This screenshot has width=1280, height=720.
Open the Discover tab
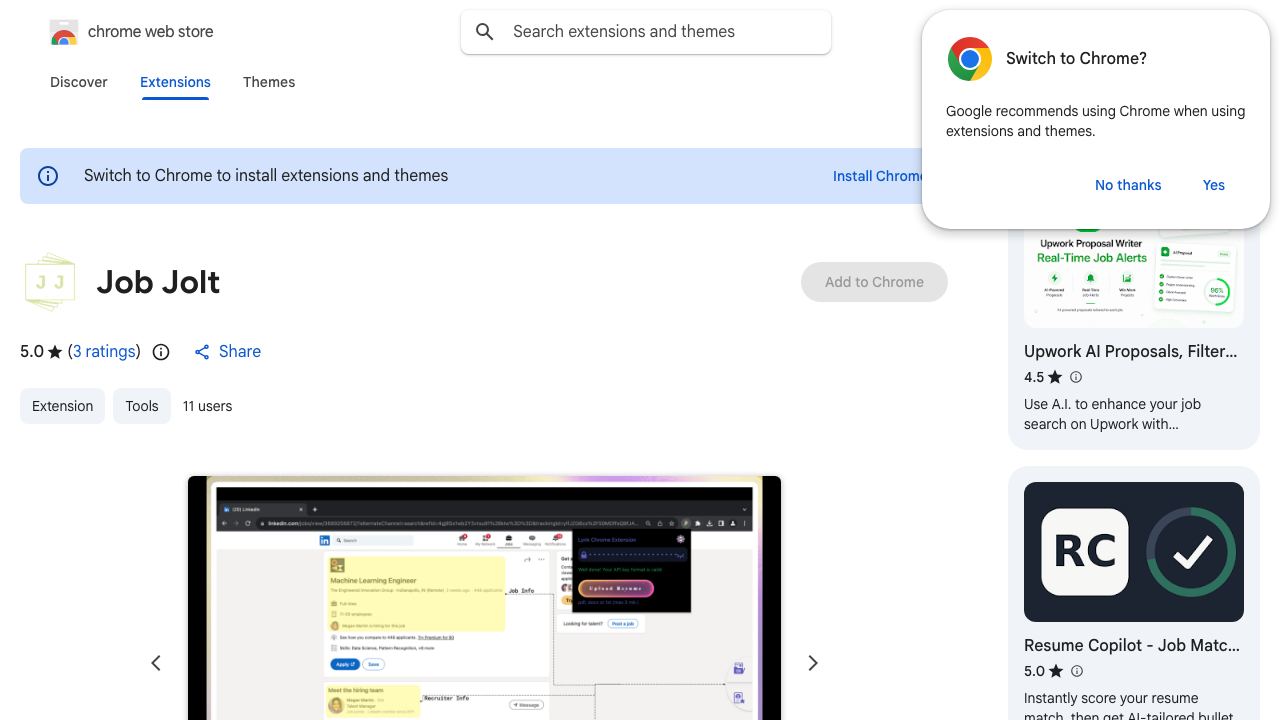pos(79,82)
